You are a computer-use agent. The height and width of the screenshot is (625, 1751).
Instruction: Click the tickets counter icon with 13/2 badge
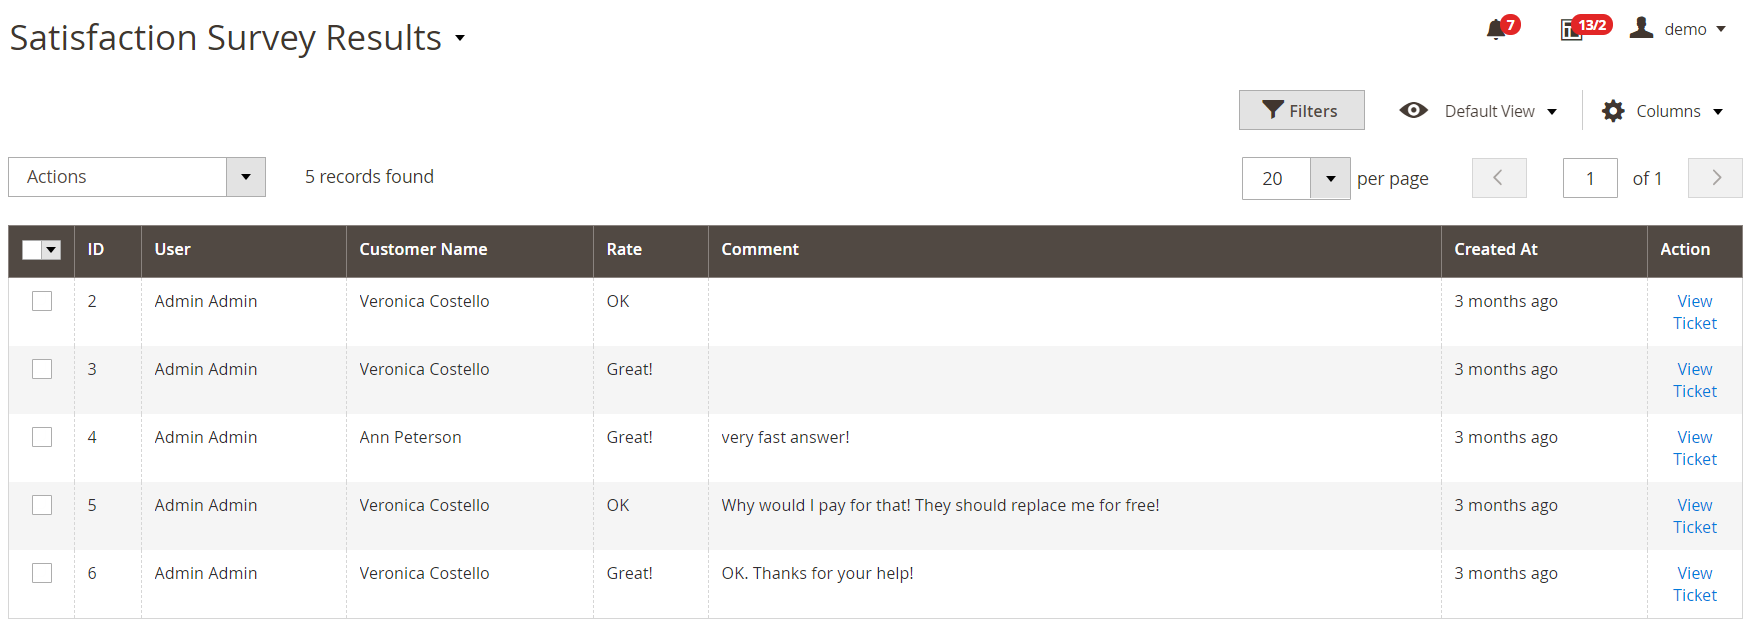1571,30
